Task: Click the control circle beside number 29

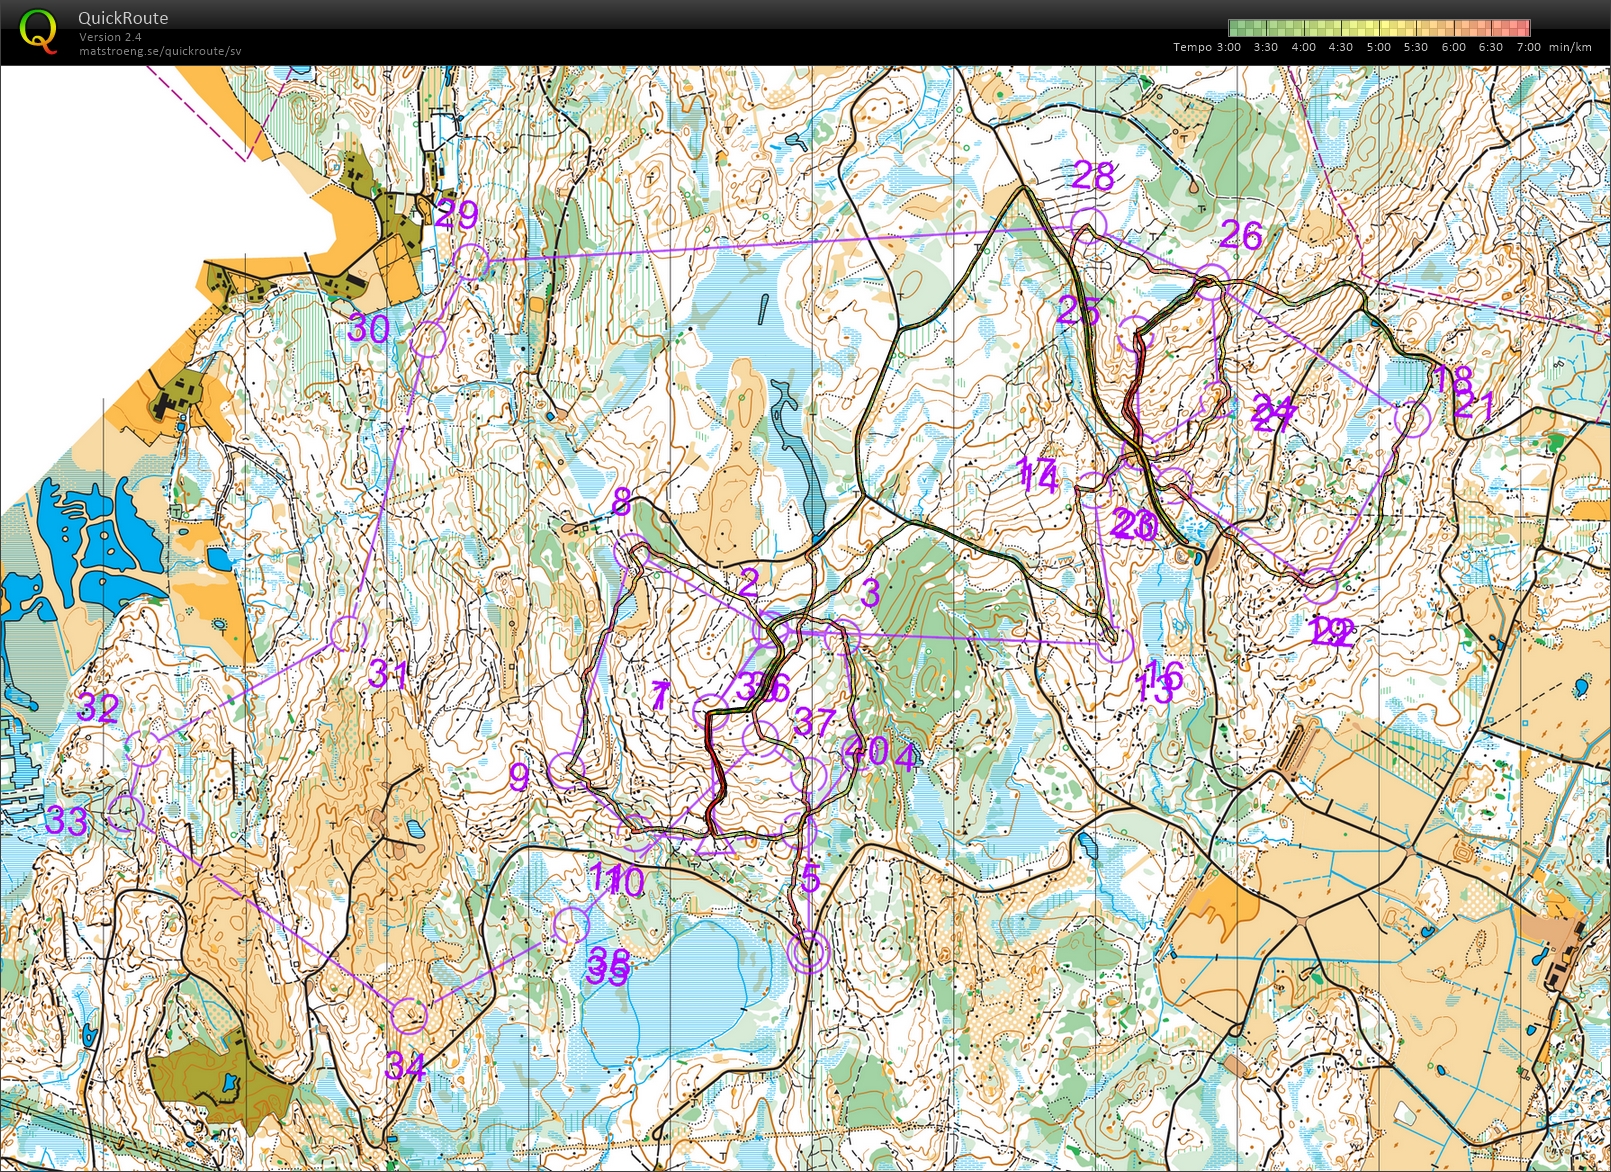Action: [471, 262]
